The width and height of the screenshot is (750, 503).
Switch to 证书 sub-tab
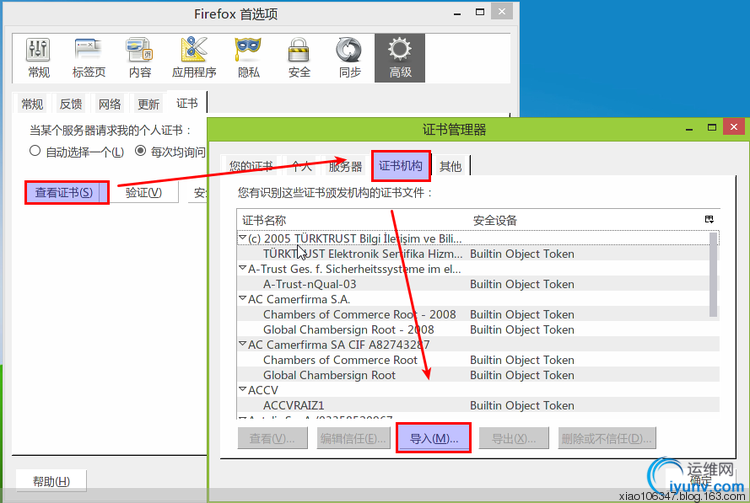tap(187, 103)
